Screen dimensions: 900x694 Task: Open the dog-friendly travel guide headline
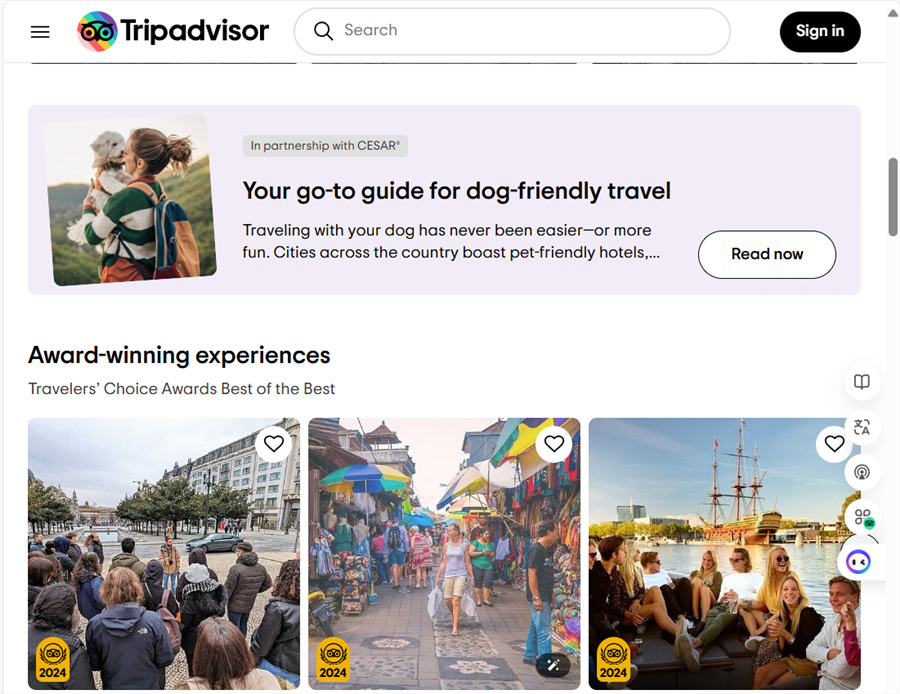click(456, 191)
